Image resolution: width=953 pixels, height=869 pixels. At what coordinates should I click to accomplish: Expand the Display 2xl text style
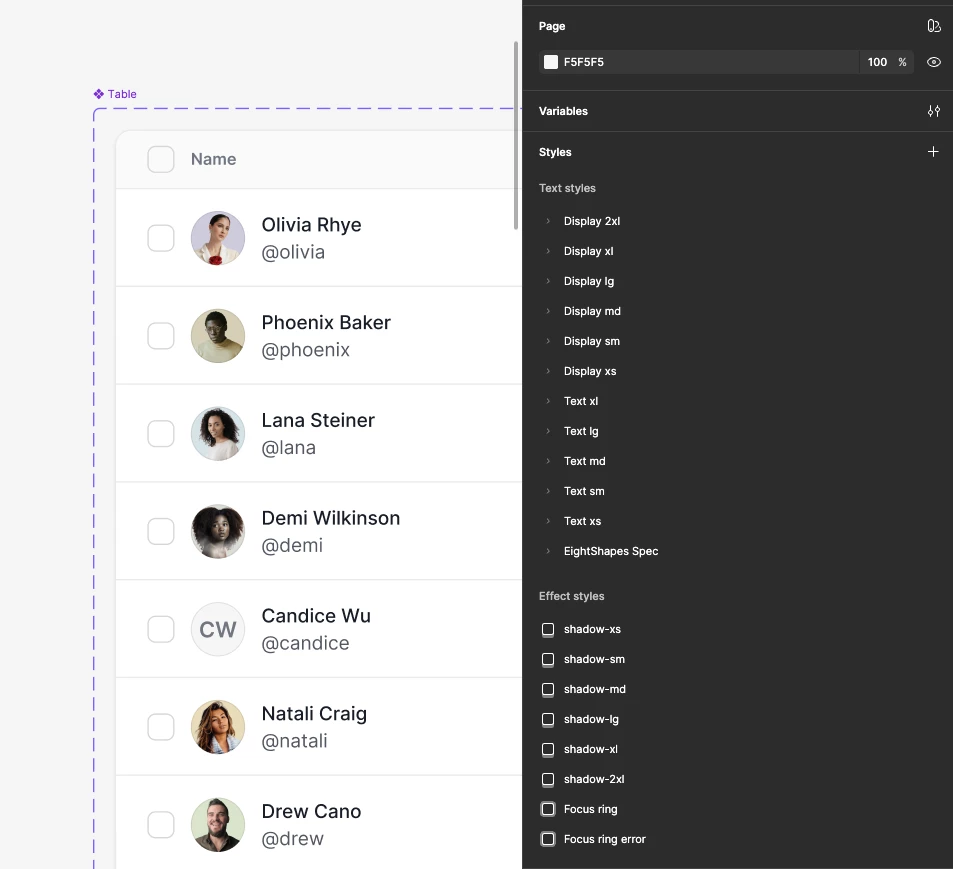[x=548, y=221]
